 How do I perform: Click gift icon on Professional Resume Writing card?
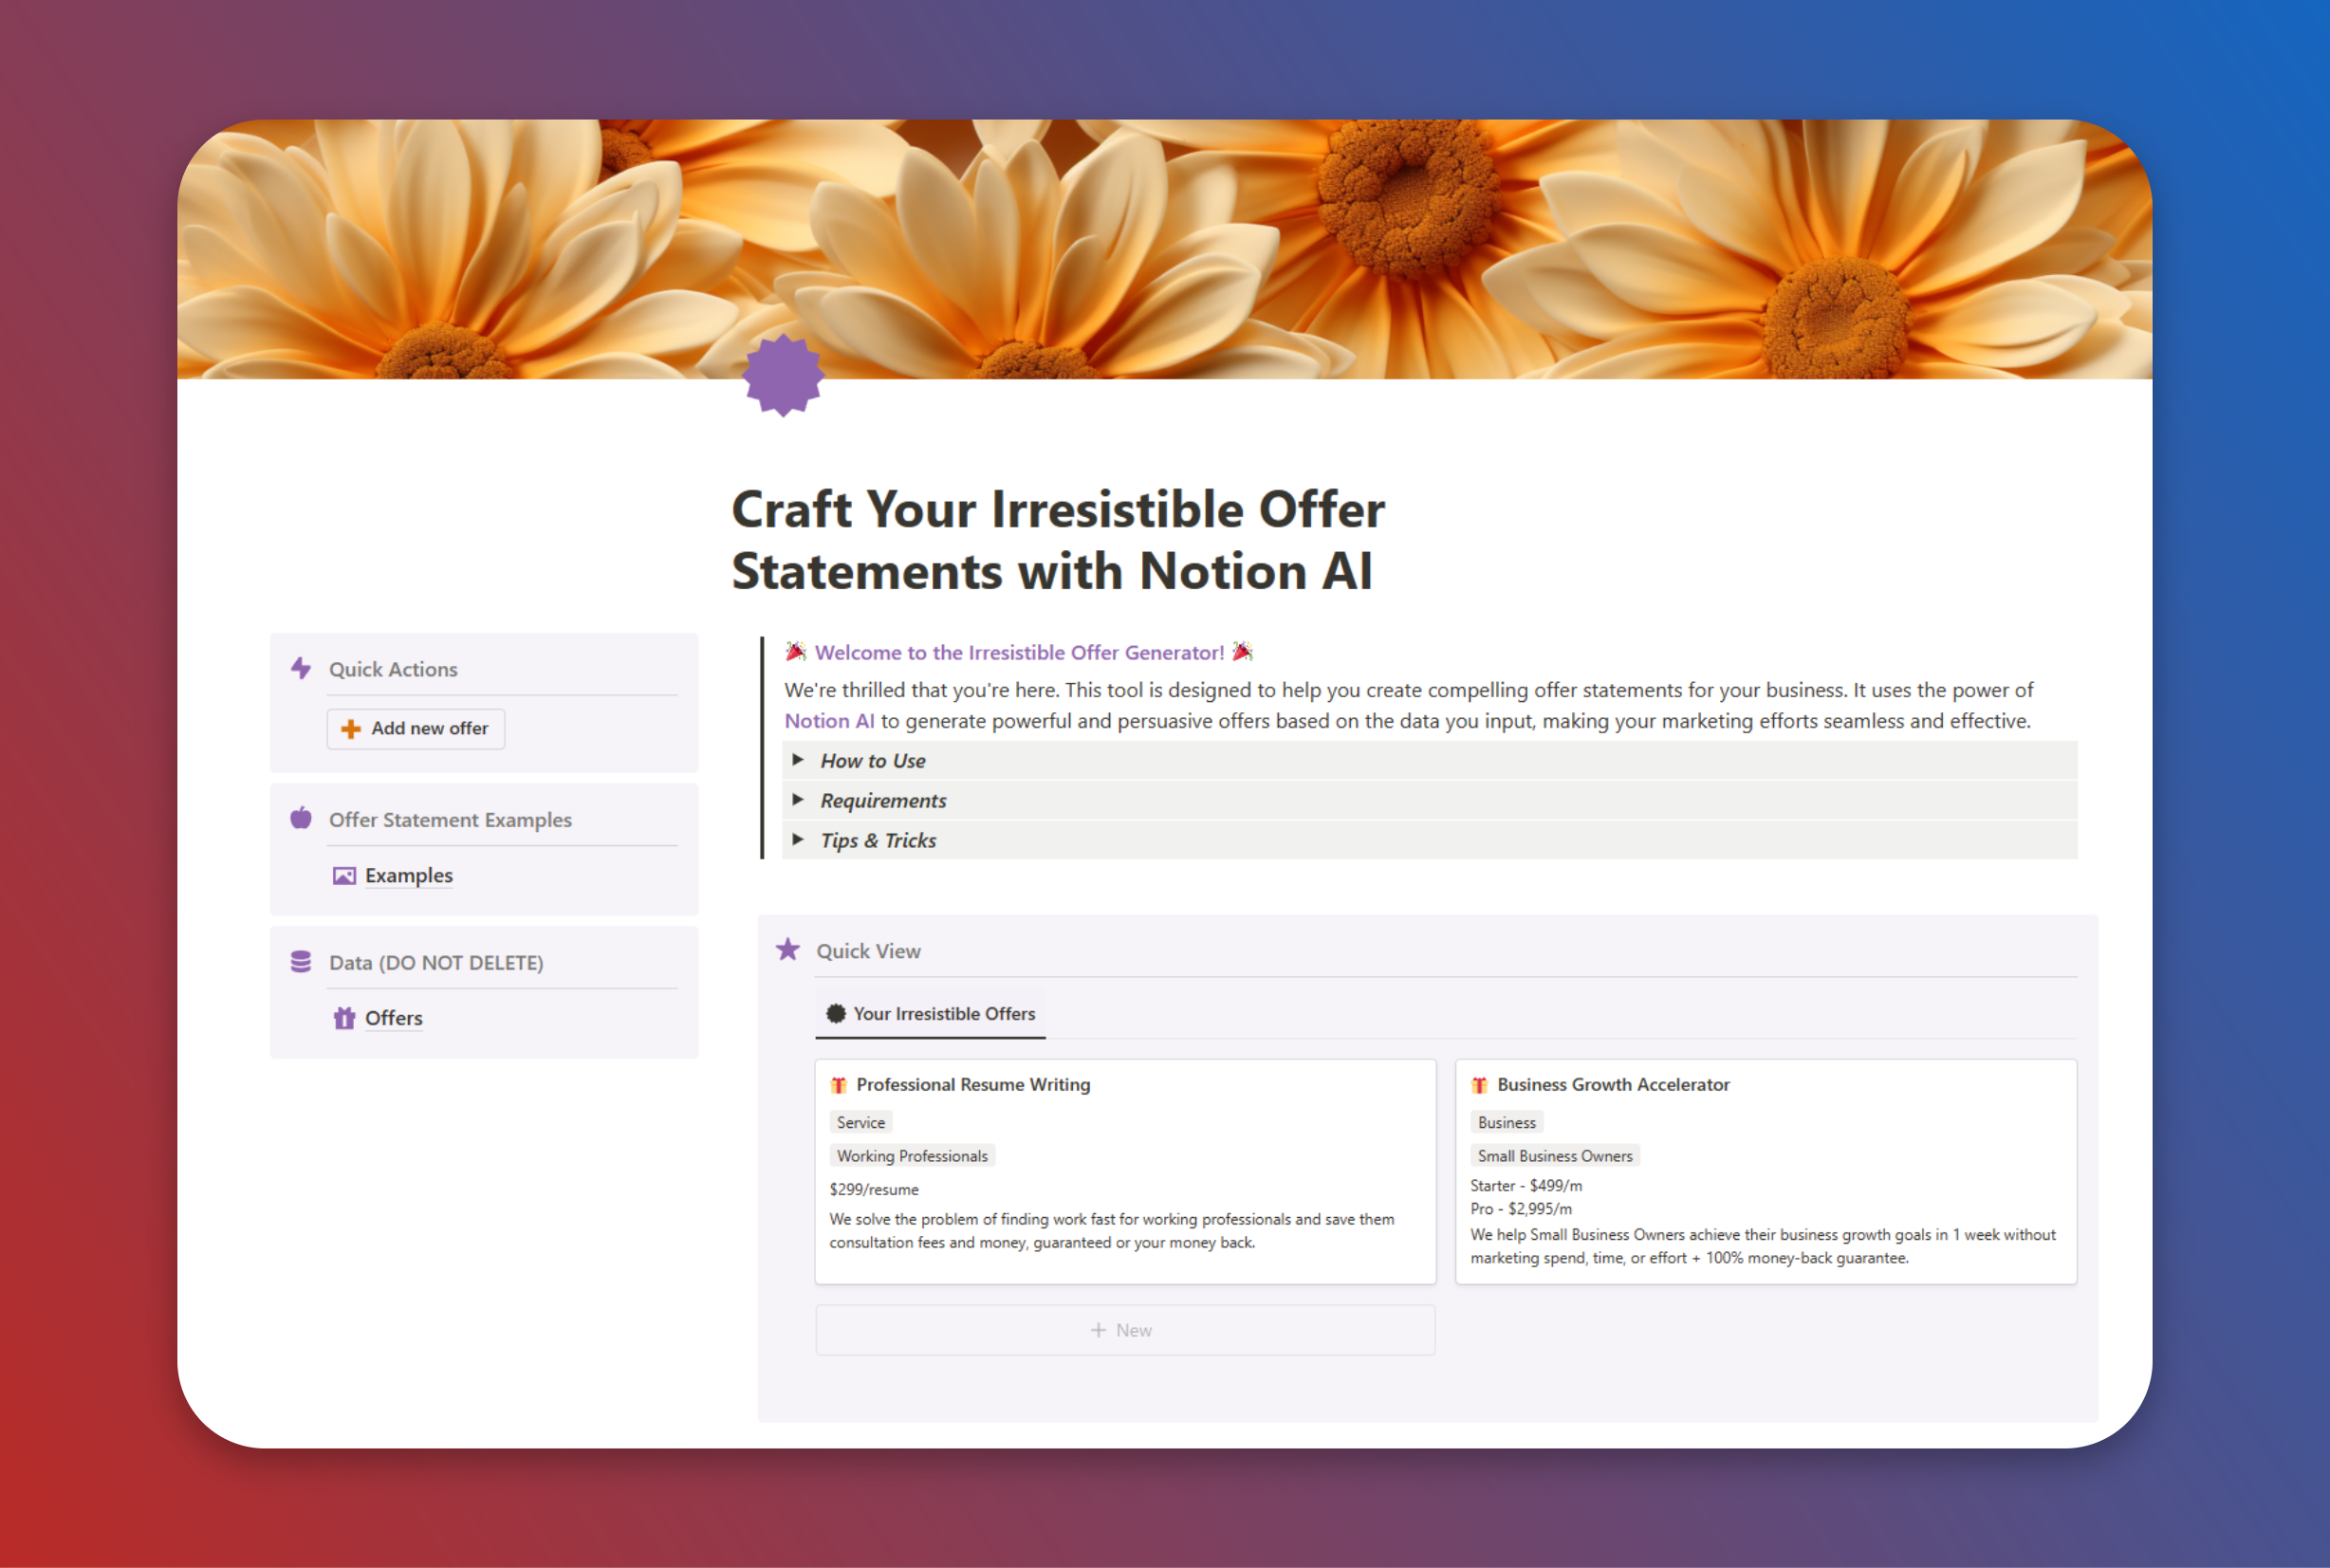[x=839, y=1085]
